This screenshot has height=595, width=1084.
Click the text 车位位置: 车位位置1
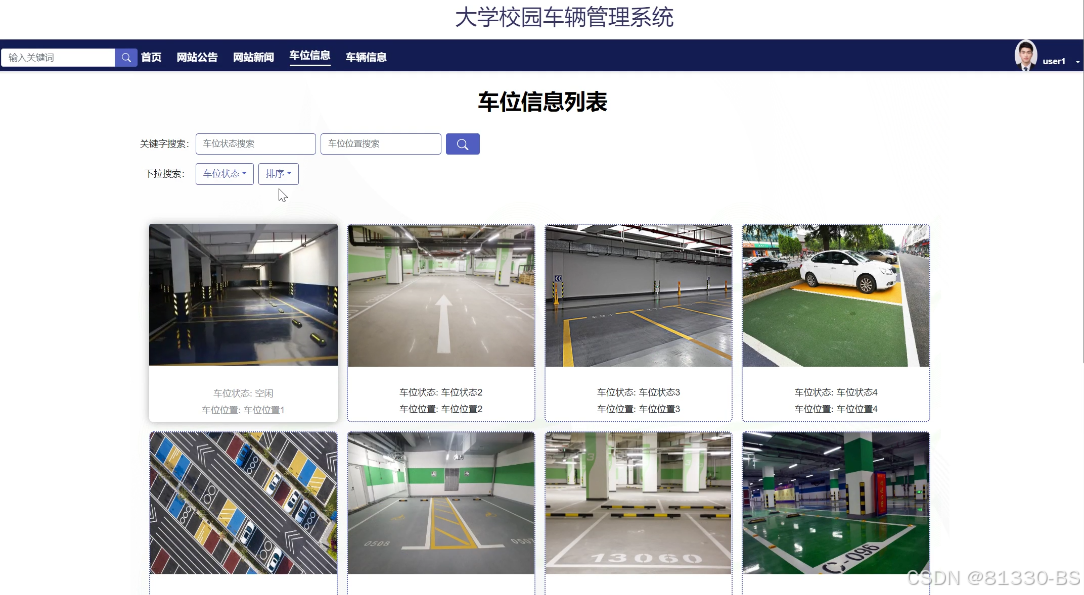click(x=243, y=410)
